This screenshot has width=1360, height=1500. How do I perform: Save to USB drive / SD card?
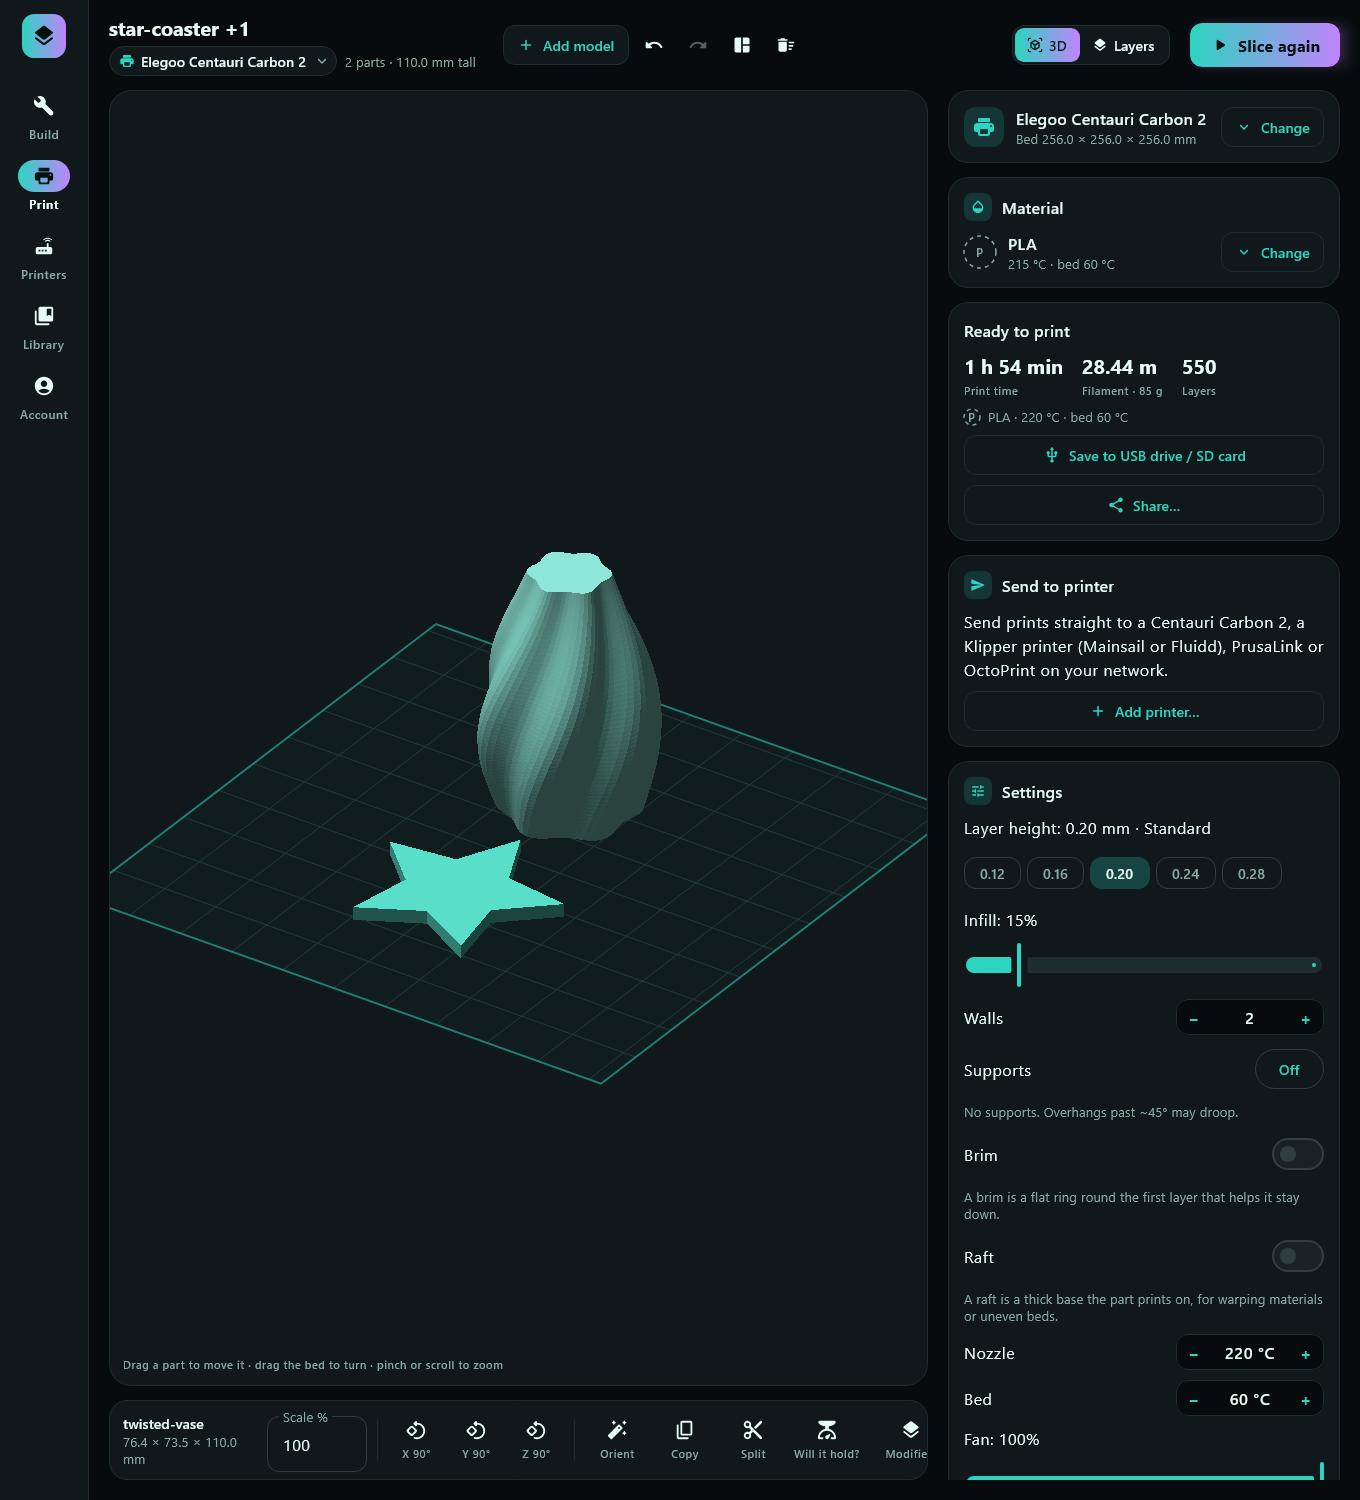pos(1144,455)
